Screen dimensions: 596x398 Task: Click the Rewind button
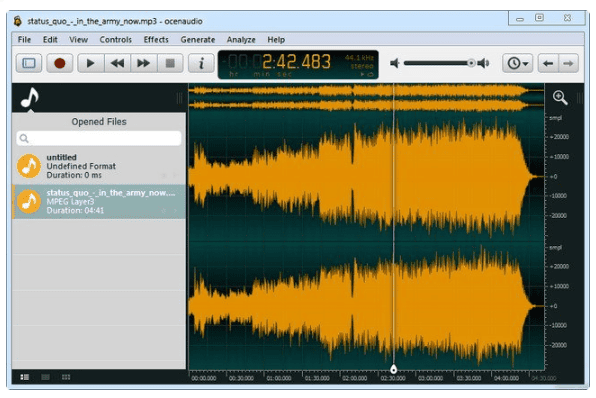[x=117, y=63]
